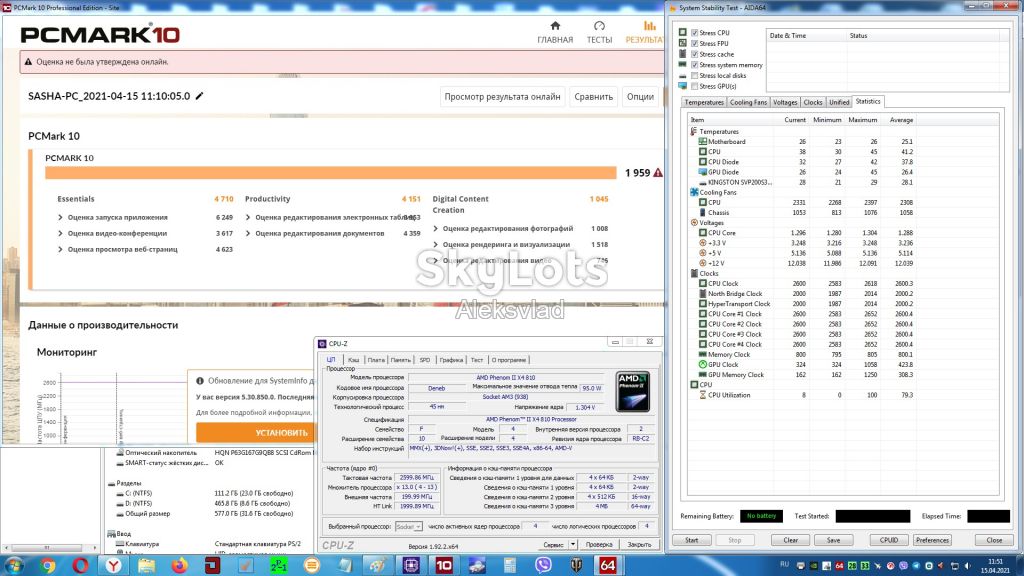
Task: Expand Оценка запуска приложения row
Action: click(60, 217)
